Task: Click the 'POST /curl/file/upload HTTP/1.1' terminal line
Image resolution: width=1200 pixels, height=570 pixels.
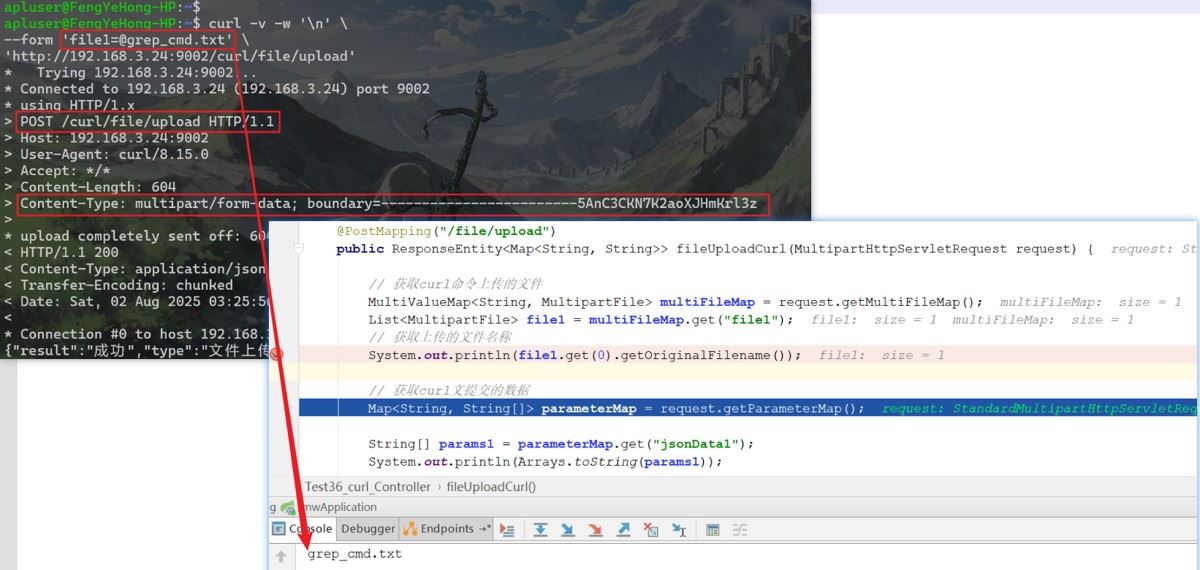Action: [x=148, y=122]
